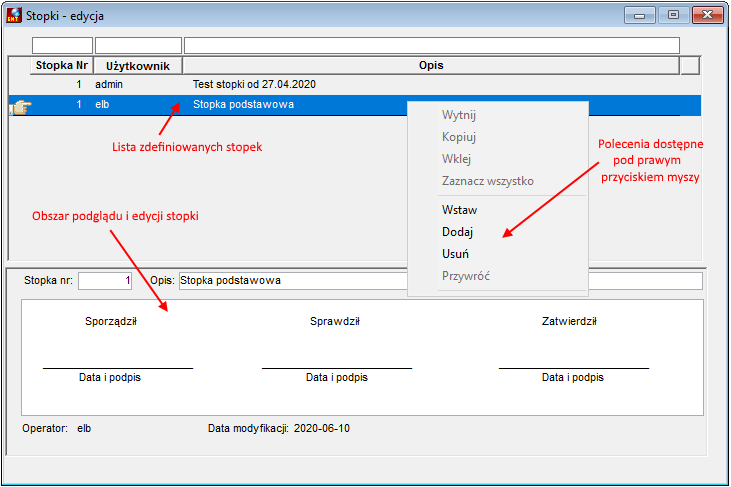Click the Użytkownik column header
Image resolution: width=731 pixels, height=487 pixels.
[x=138, y=66]
